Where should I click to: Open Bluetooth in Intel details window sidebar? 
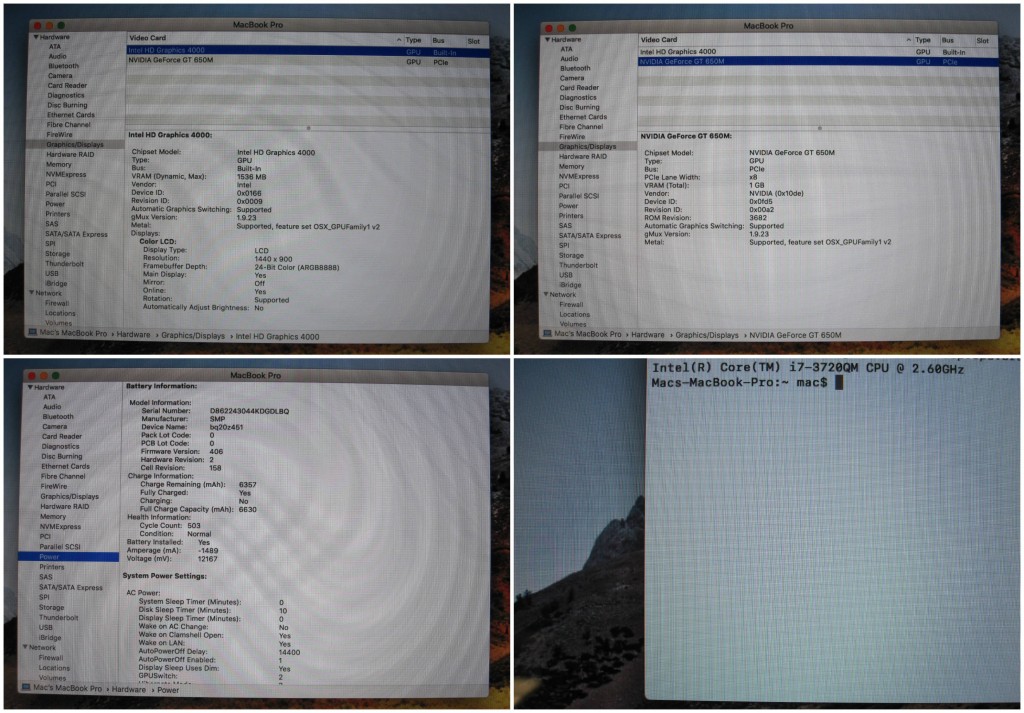pos(63,66)
